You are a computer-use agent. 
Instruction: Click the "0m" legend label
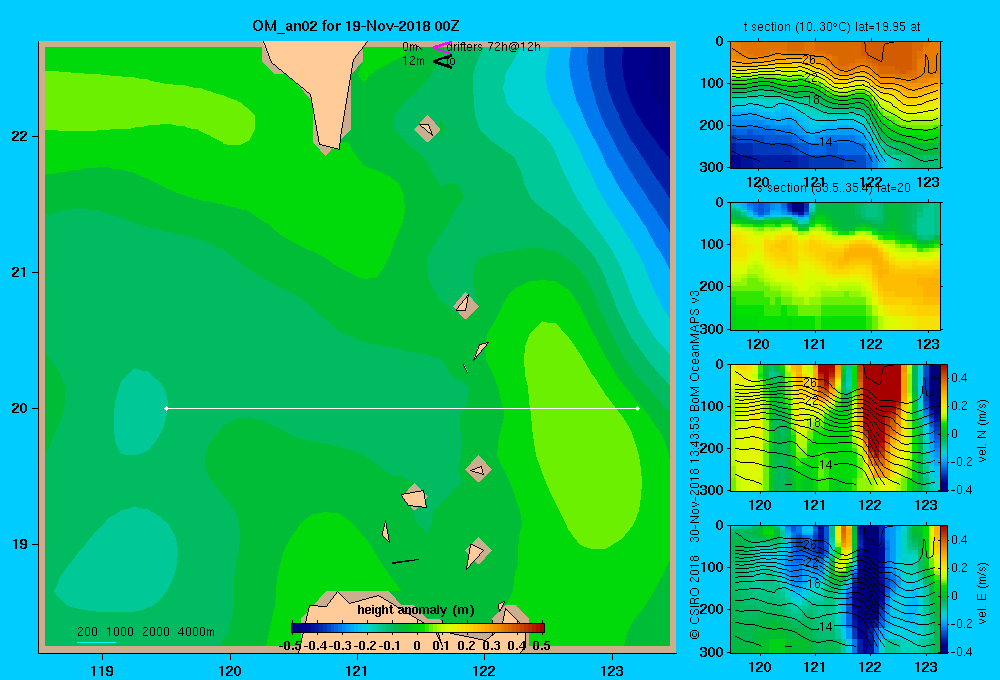[410, 47]
